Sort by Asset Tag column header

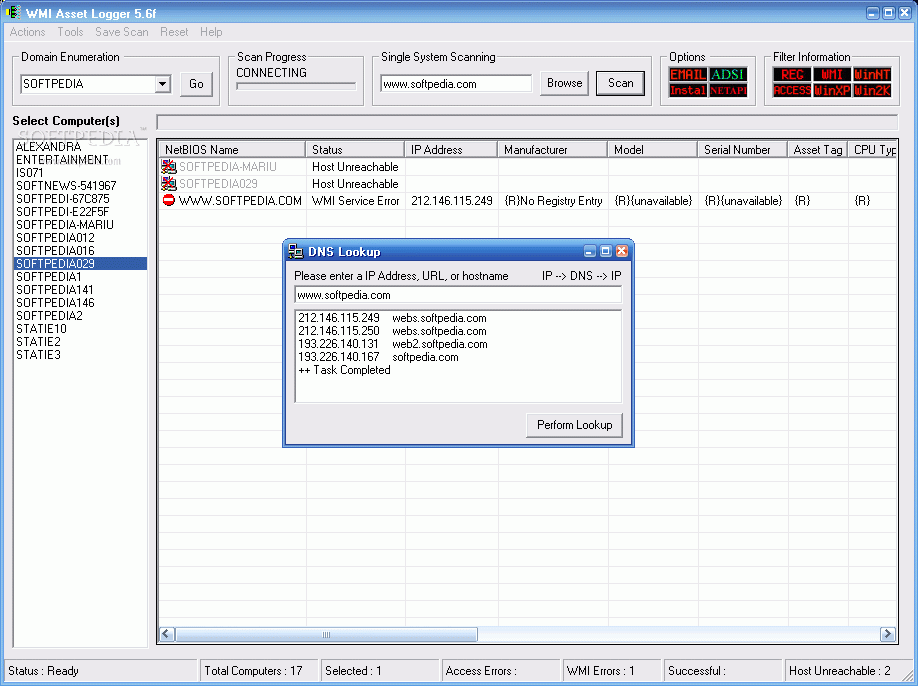tap(817, 150)
